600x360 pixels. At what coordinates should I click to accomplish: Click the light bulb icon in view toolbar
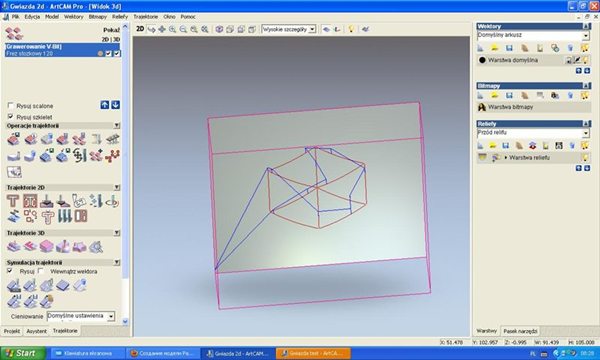tap(351, 29)
